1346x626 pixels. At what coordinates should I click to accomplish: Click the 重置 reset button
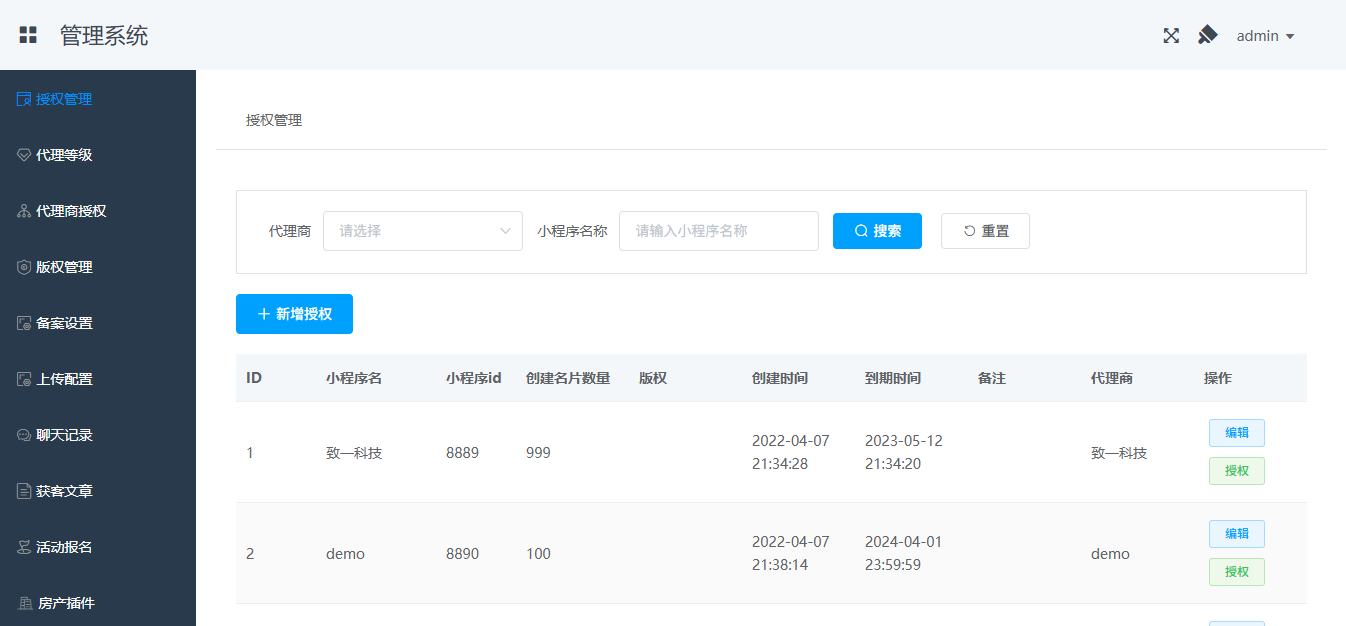[x=985, y=231]
